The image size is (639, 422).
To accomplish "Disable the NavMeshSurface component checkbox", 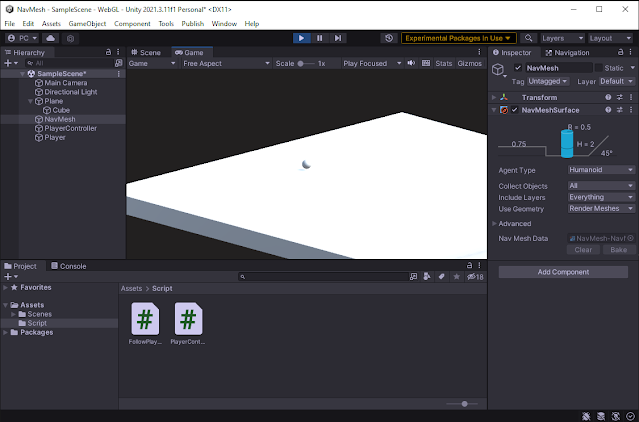I will pyautogui.click(x=514, y=110).
